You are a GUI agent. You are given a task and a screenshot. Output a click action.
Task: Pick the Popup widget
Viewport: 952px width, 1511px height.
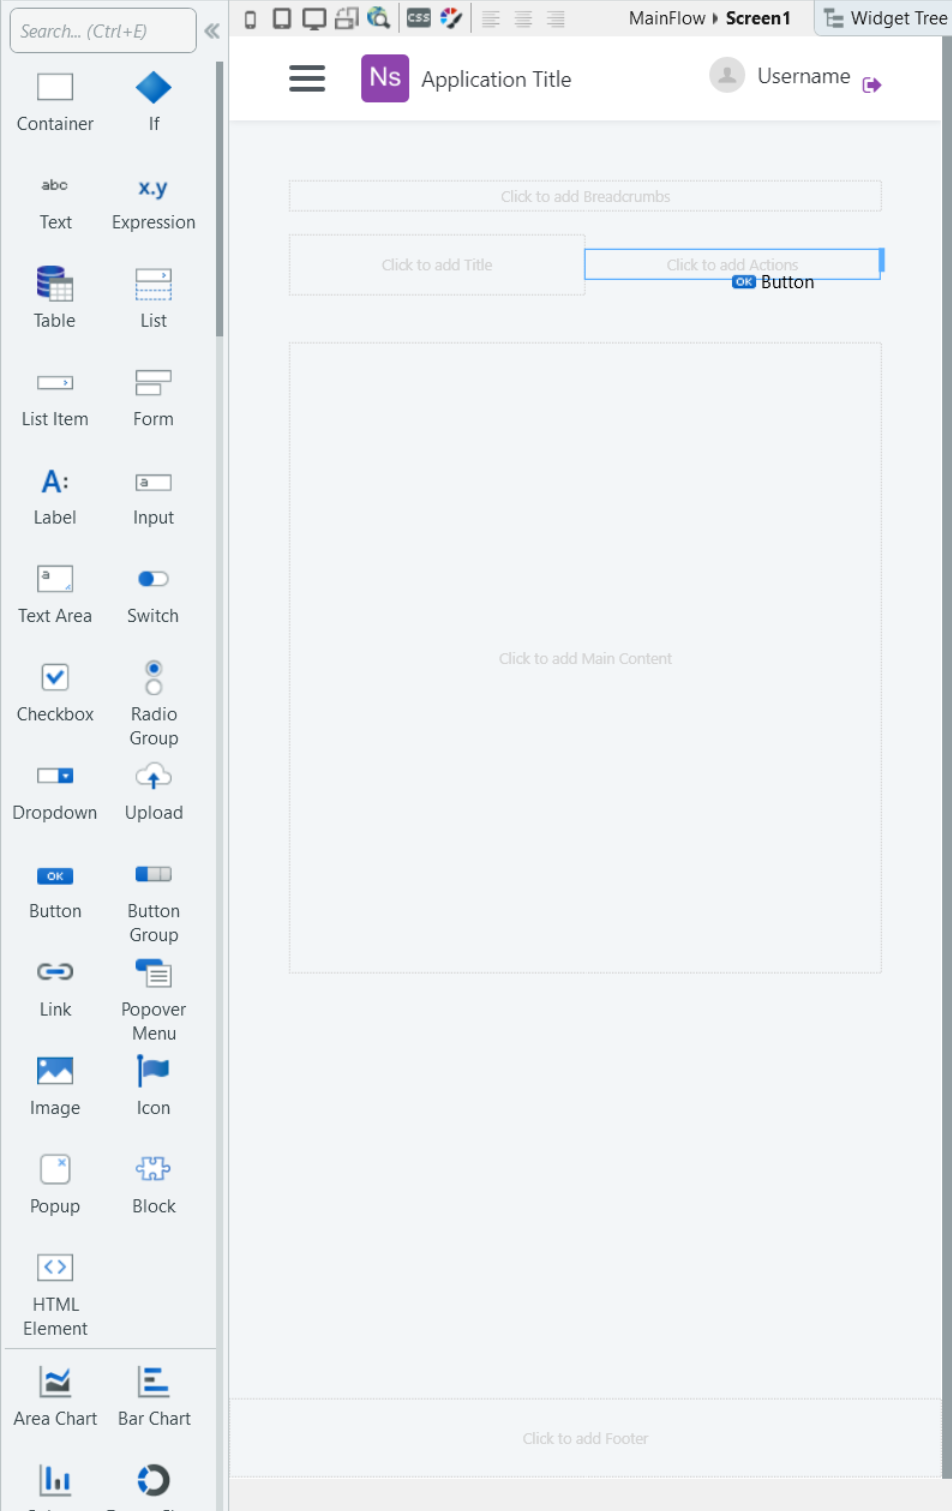[55, 1185]
